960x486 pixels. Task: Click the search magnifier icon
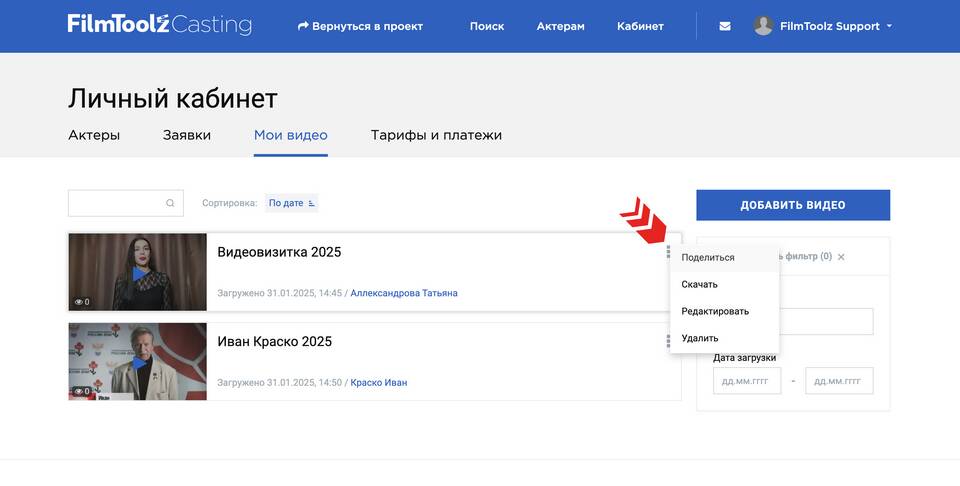pos(171,203)
